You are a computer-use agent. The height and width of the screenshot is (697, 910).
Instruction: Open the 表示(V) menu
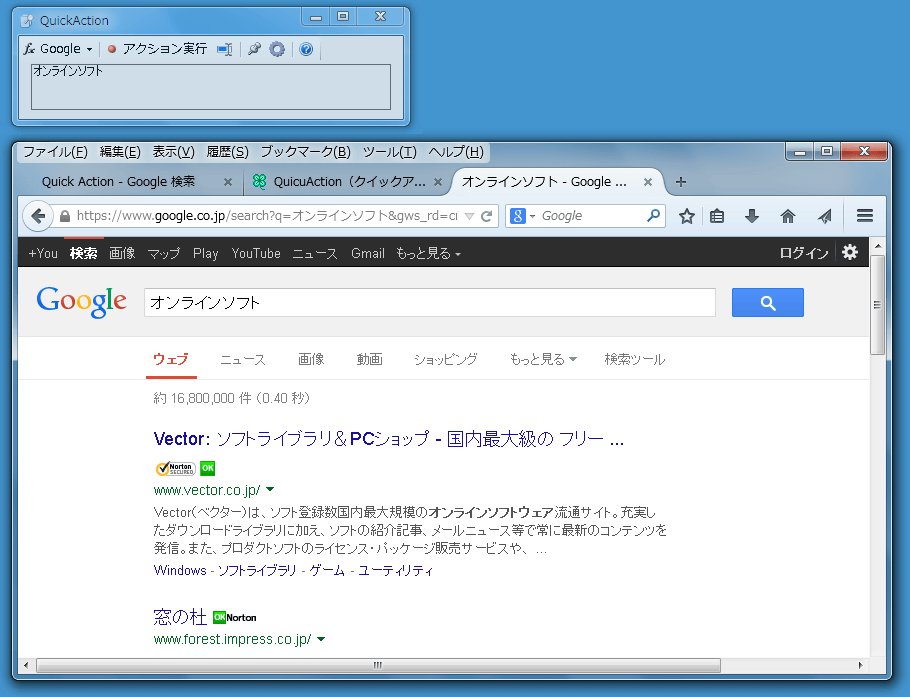174,152
